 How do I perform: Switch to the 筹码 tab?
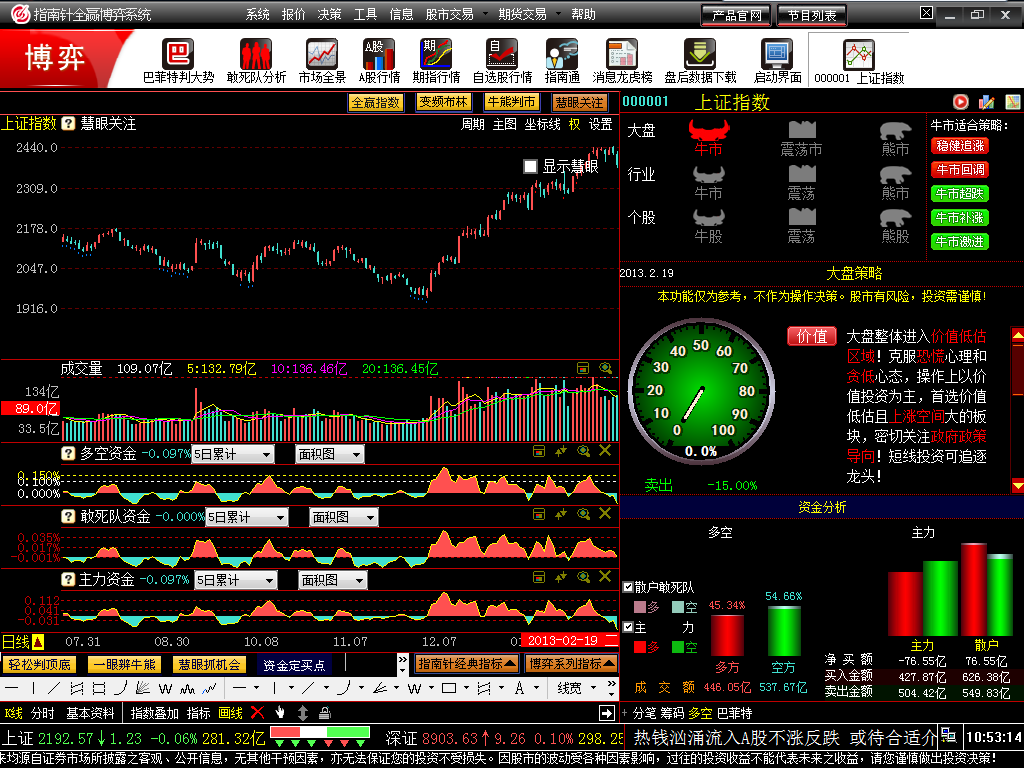click(671, 713)
